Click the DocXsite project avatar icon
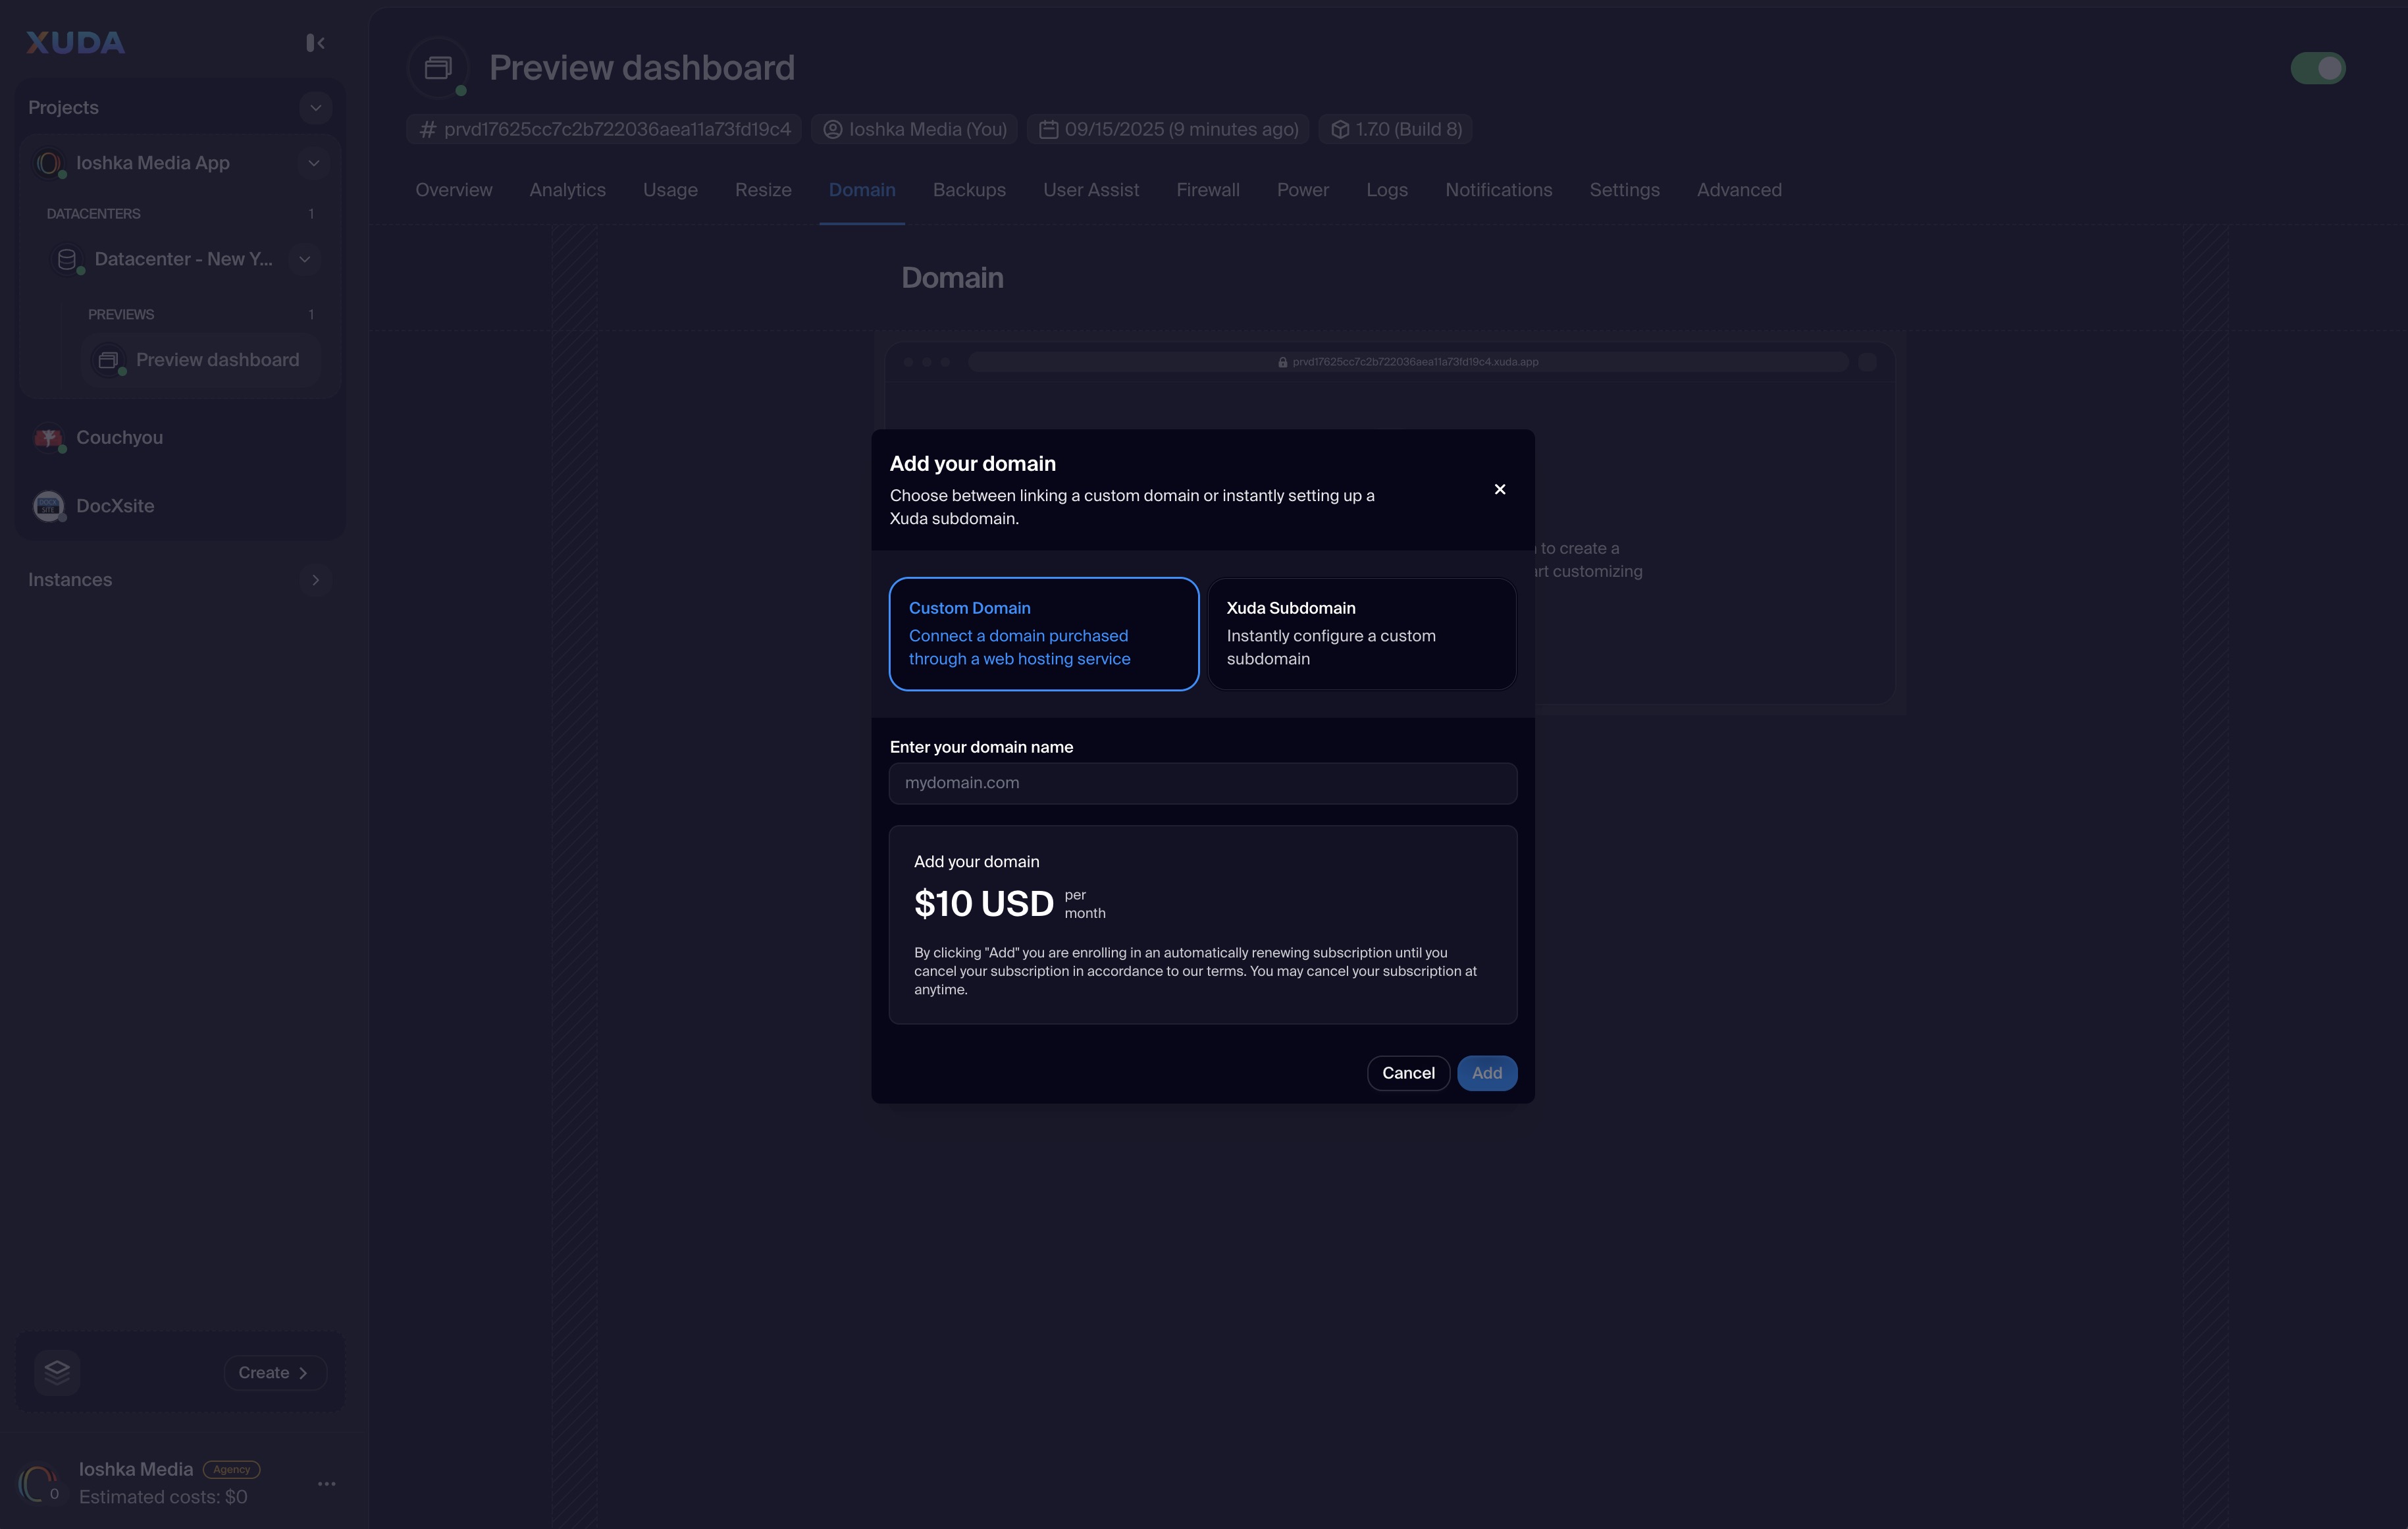The height and width of the screenshot is (1529, 2408). (x=48, y=506)
